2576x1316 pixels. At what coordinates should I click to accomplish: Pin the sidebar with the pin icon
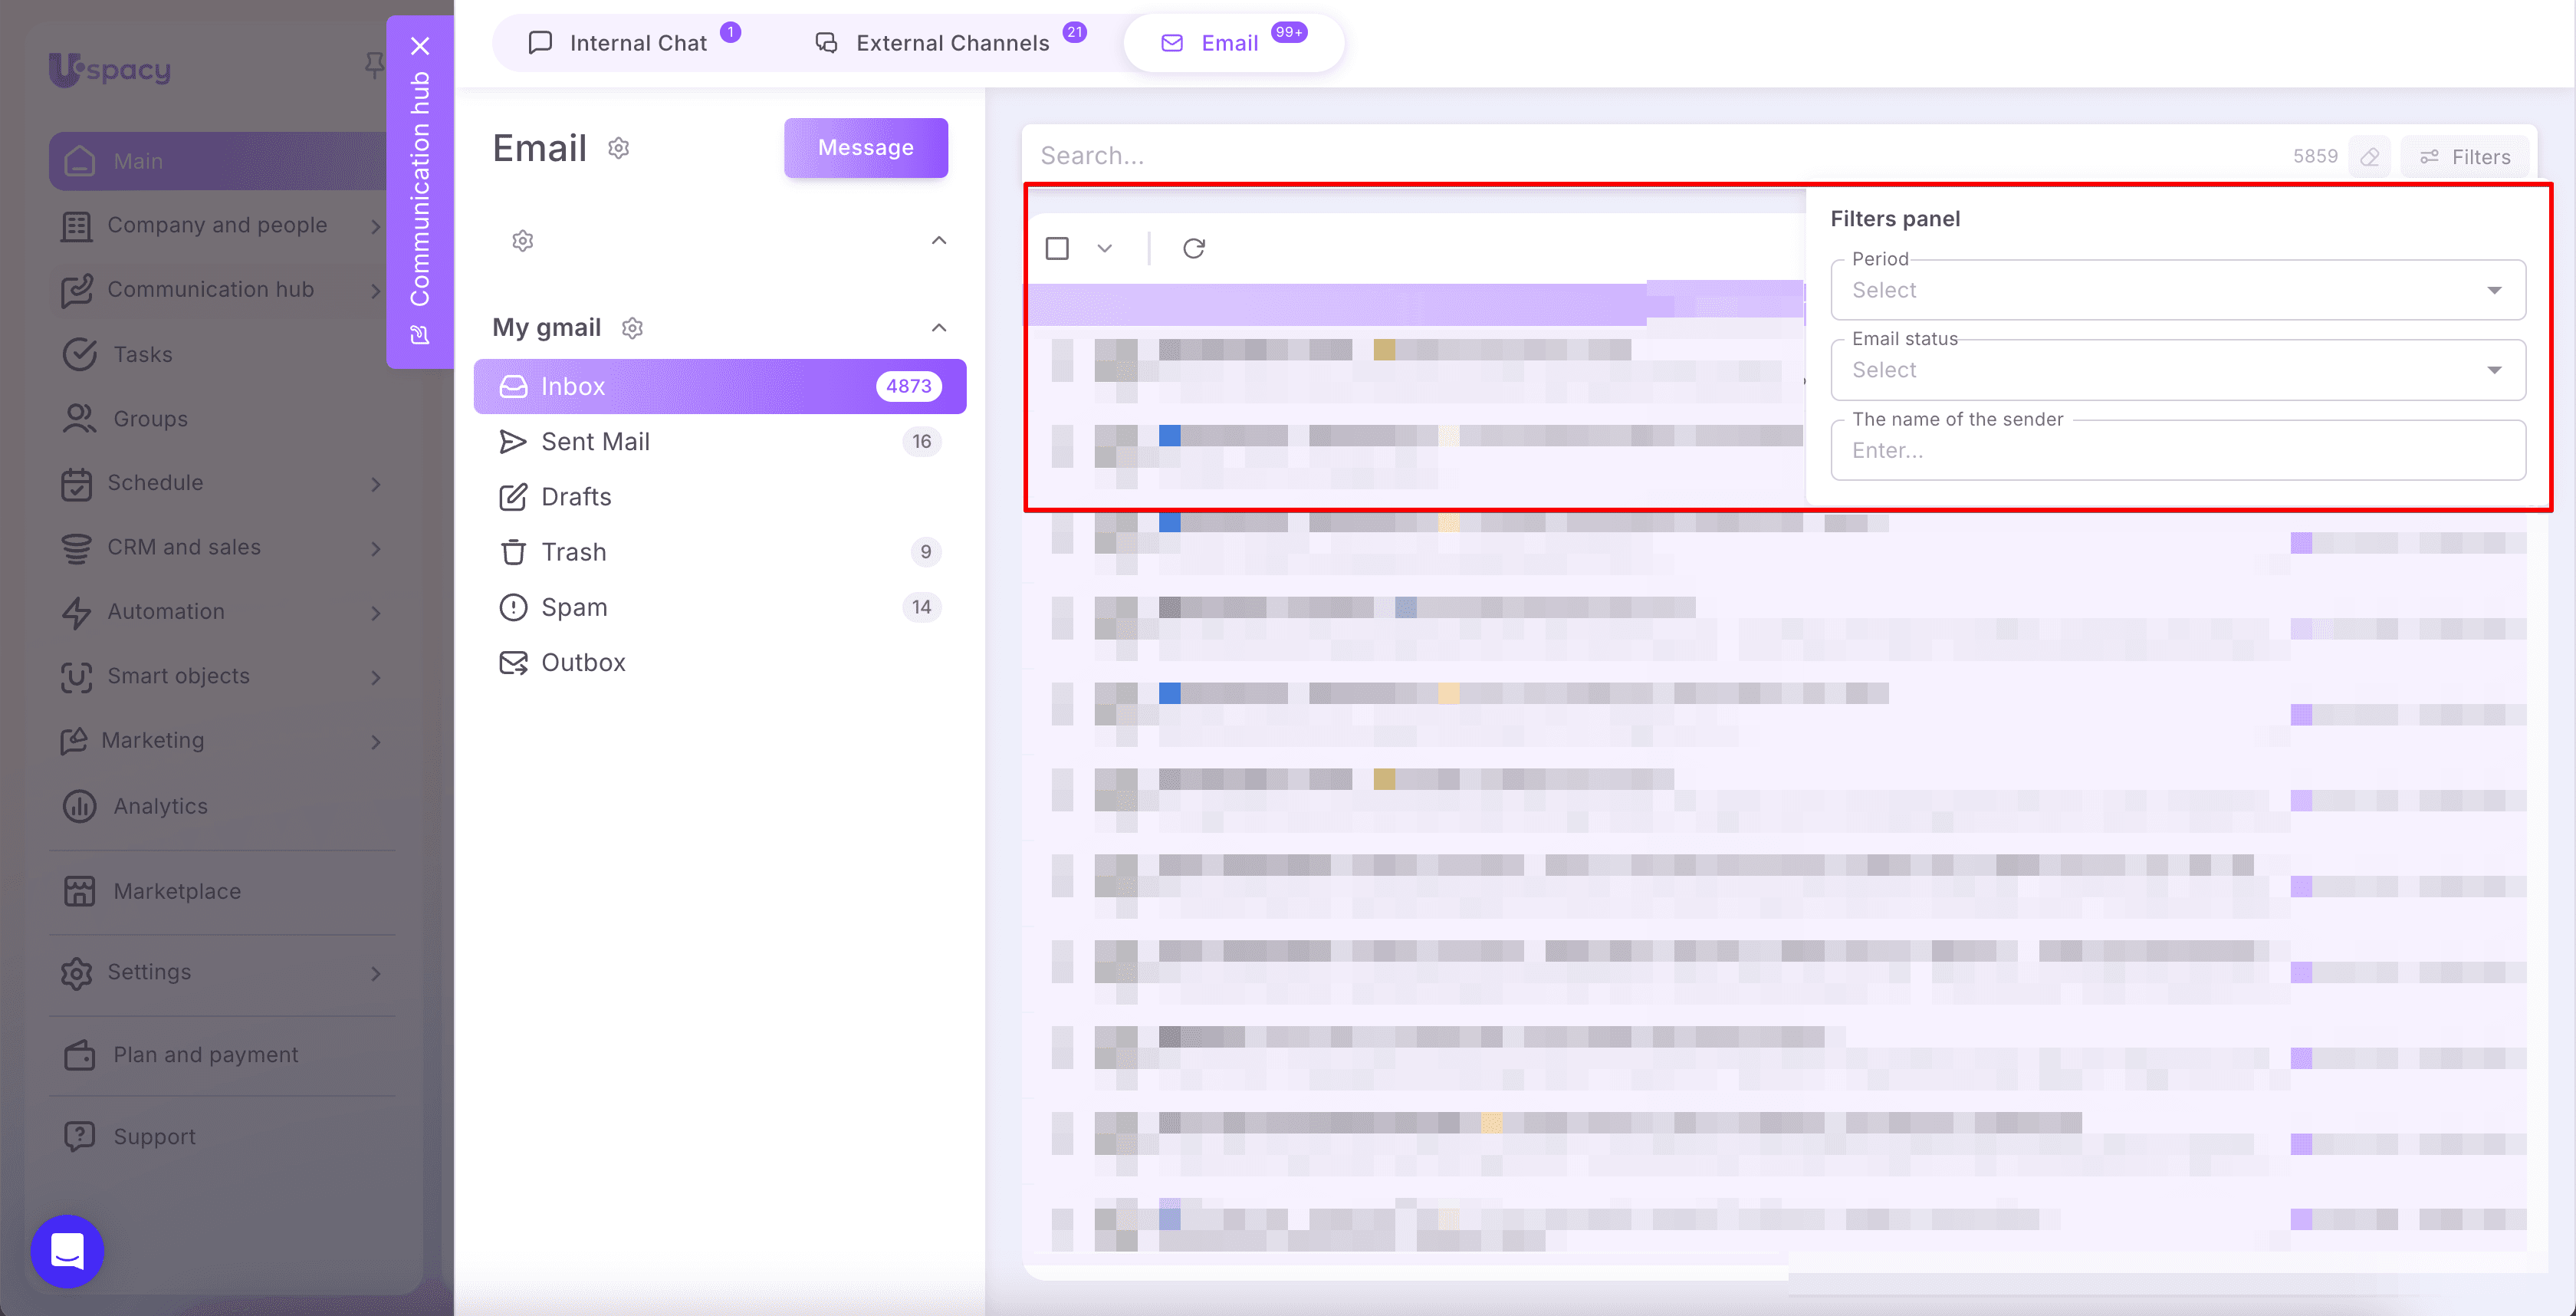[x=374, y=66]
